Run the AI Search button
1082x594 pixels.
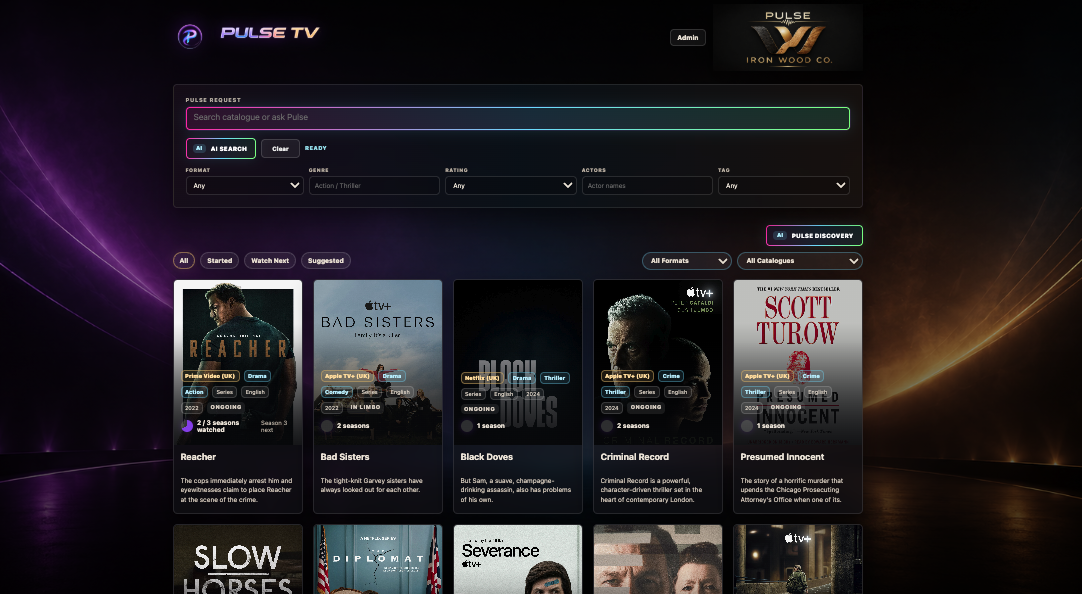tap(221, 148)
